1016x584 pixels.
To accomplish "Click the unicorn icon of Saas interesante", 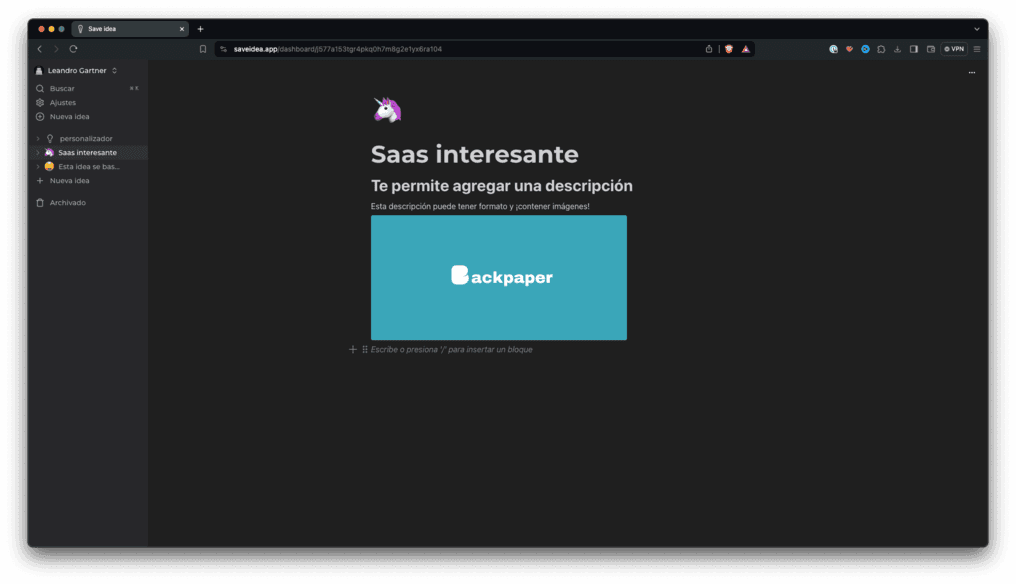I will pos(49,152).
